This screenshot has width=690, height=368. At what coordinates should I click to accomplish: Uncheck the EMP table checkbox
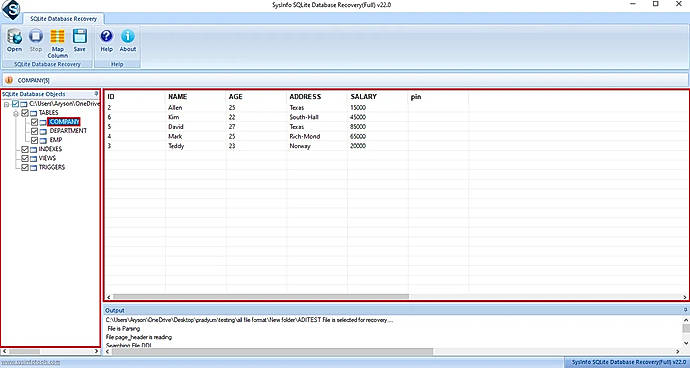tap(34, 140)
